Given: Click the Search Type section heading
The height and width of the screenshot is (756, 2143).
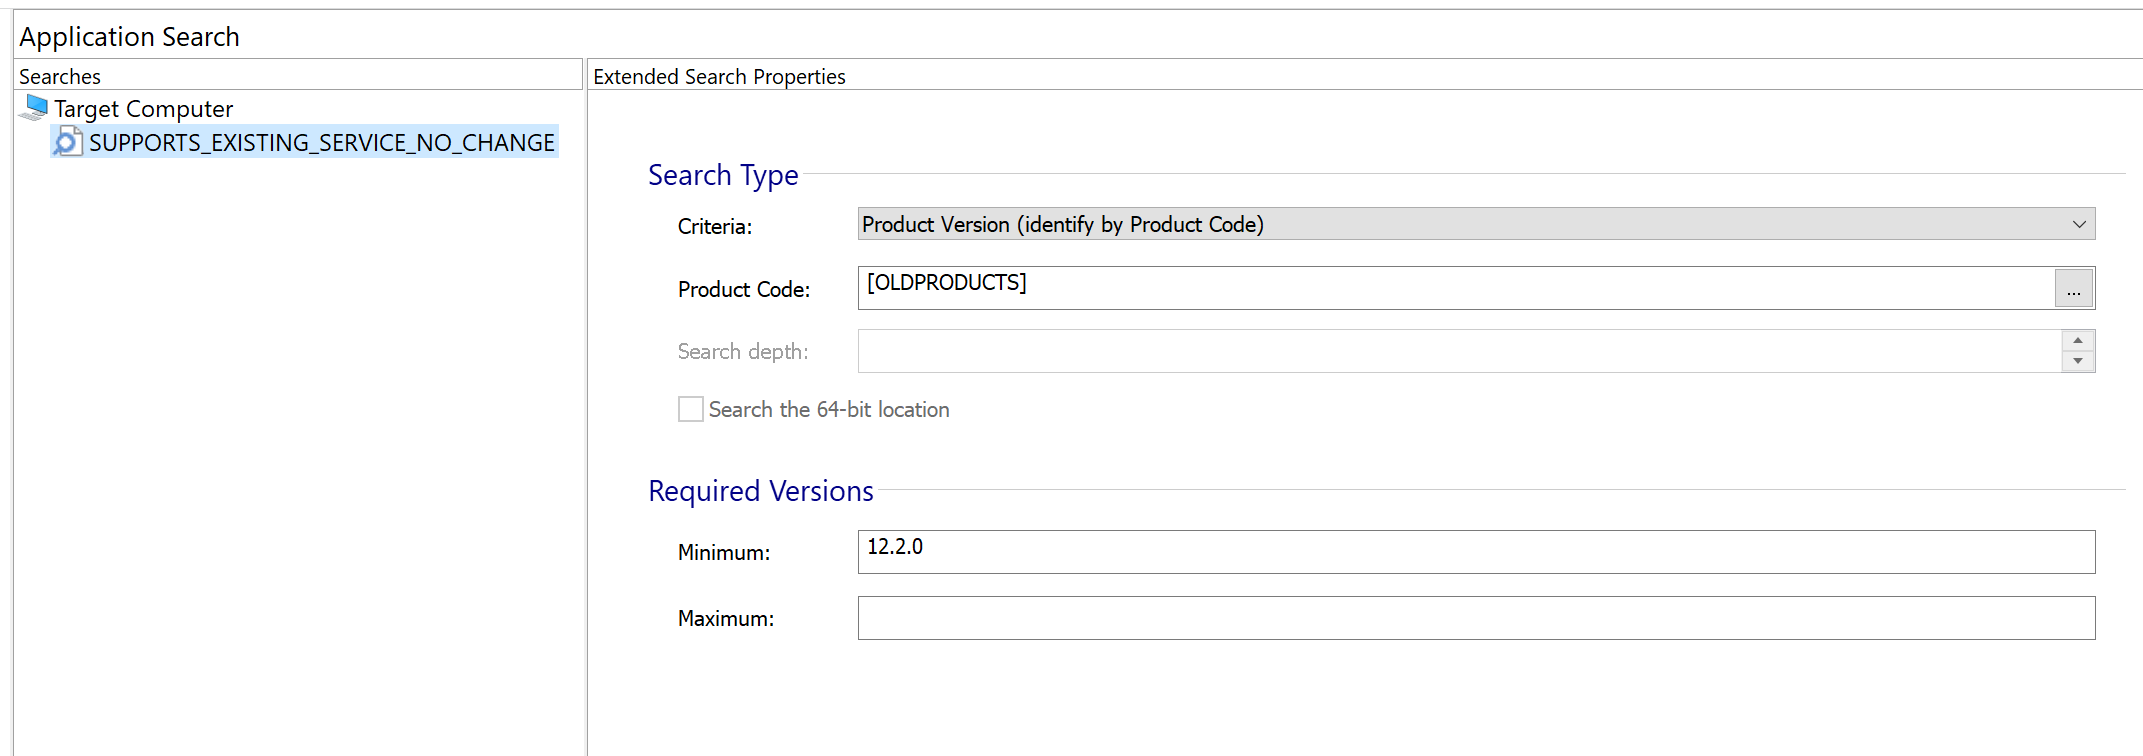Looking at the screenshot, I should [723, 175].
